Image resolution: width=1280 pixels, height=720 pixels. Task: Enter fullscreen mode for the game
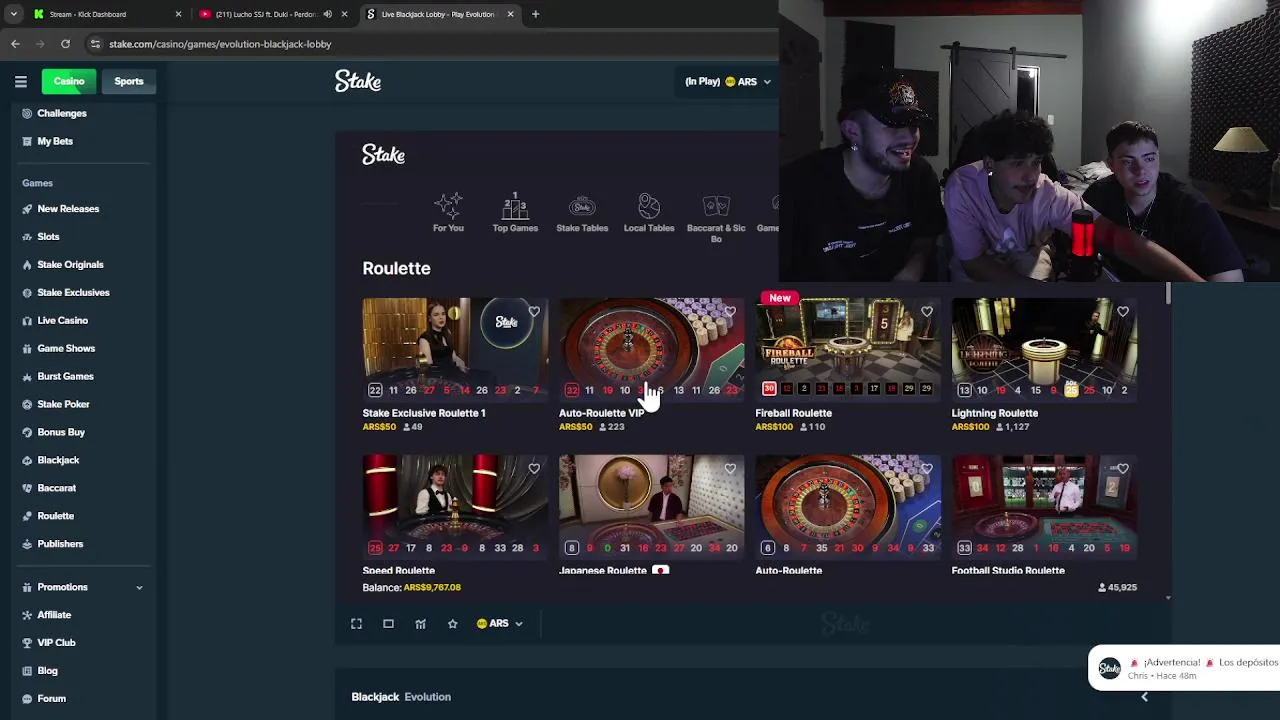click(x=356, y=624)
